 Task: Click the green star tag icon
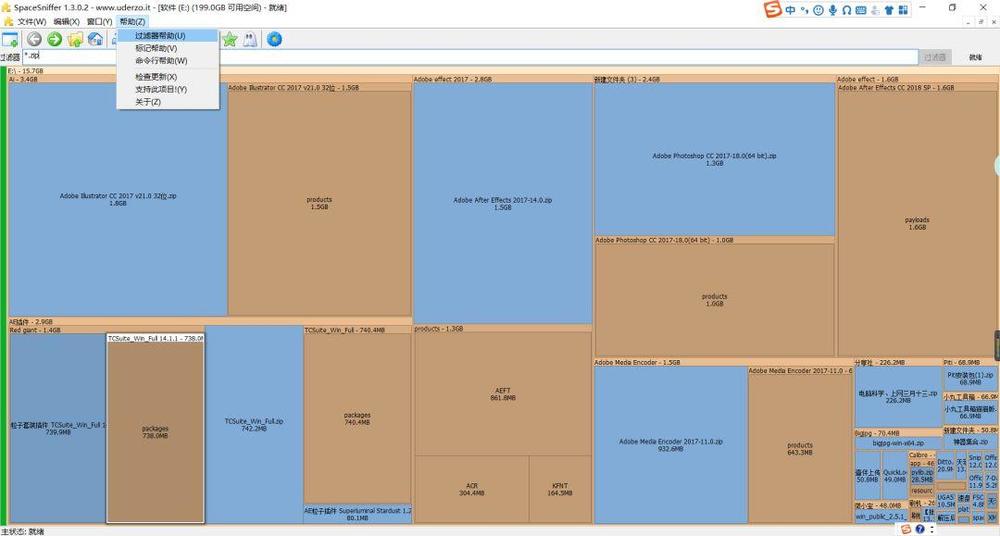click(230, 40)
